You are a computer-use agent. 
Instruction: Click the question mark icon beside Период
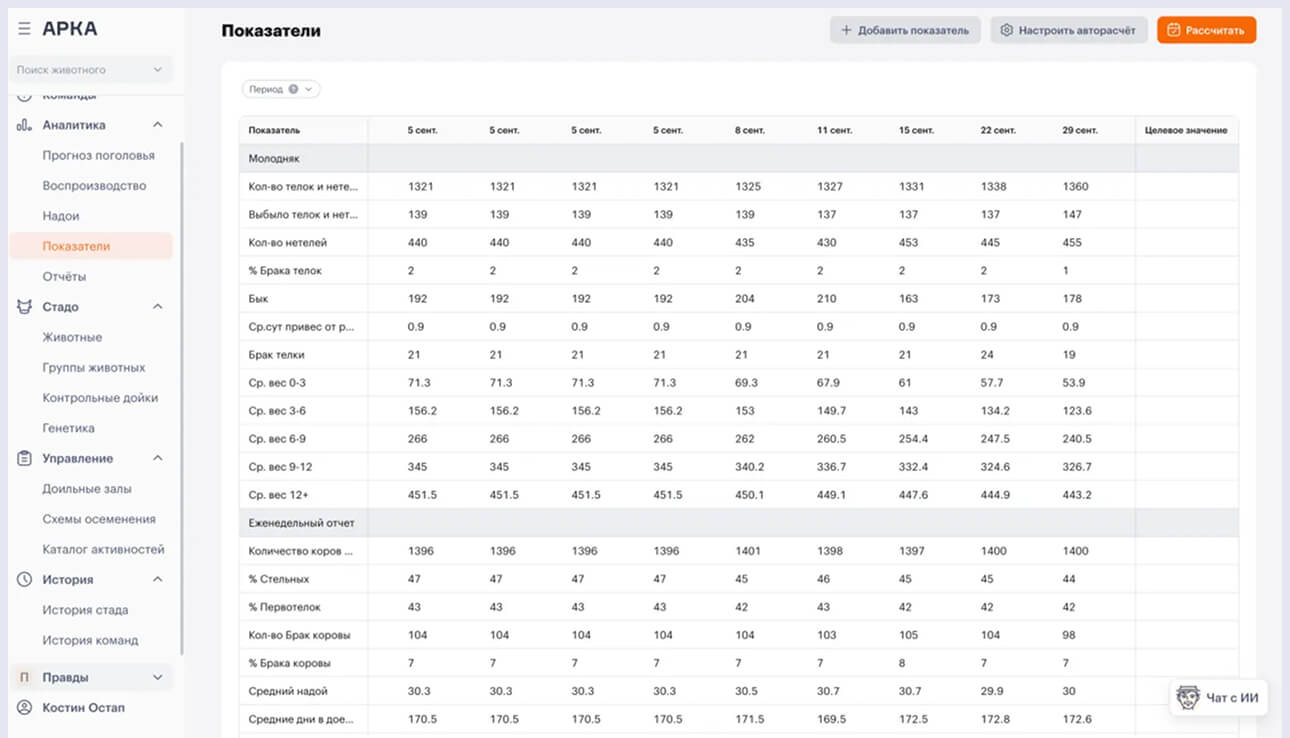click(293, 89)
